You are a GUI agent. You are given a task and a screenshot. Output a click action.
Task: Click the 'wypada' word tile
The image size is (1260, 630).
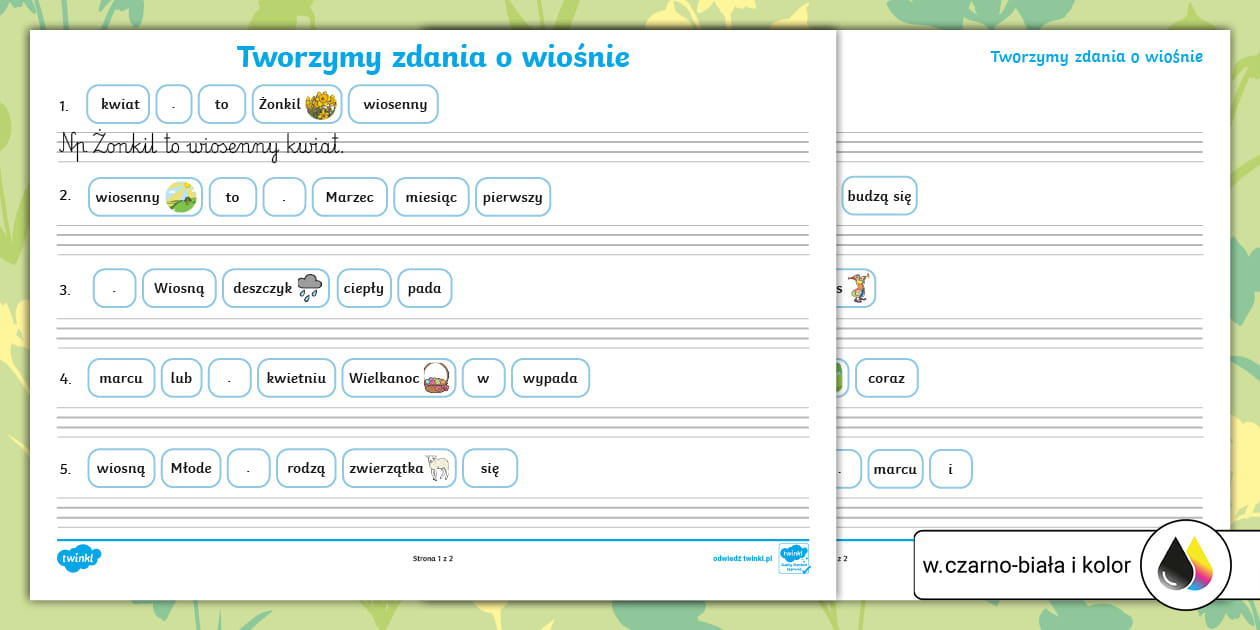[550, 378]
